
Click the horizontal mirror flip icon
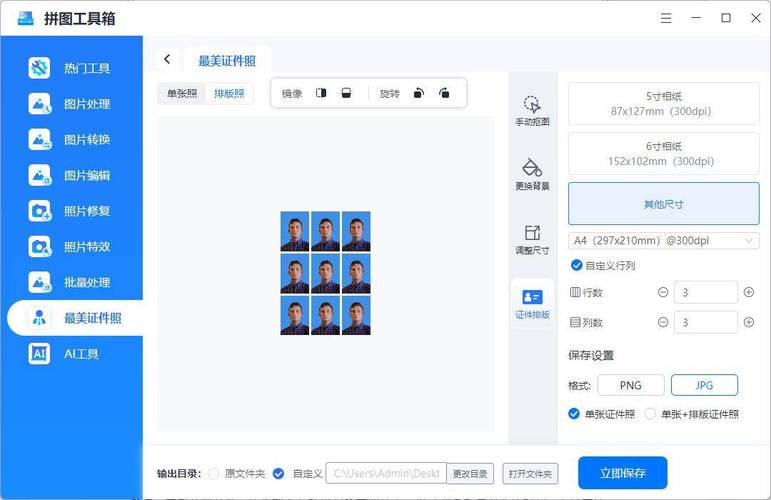[321, 93]
